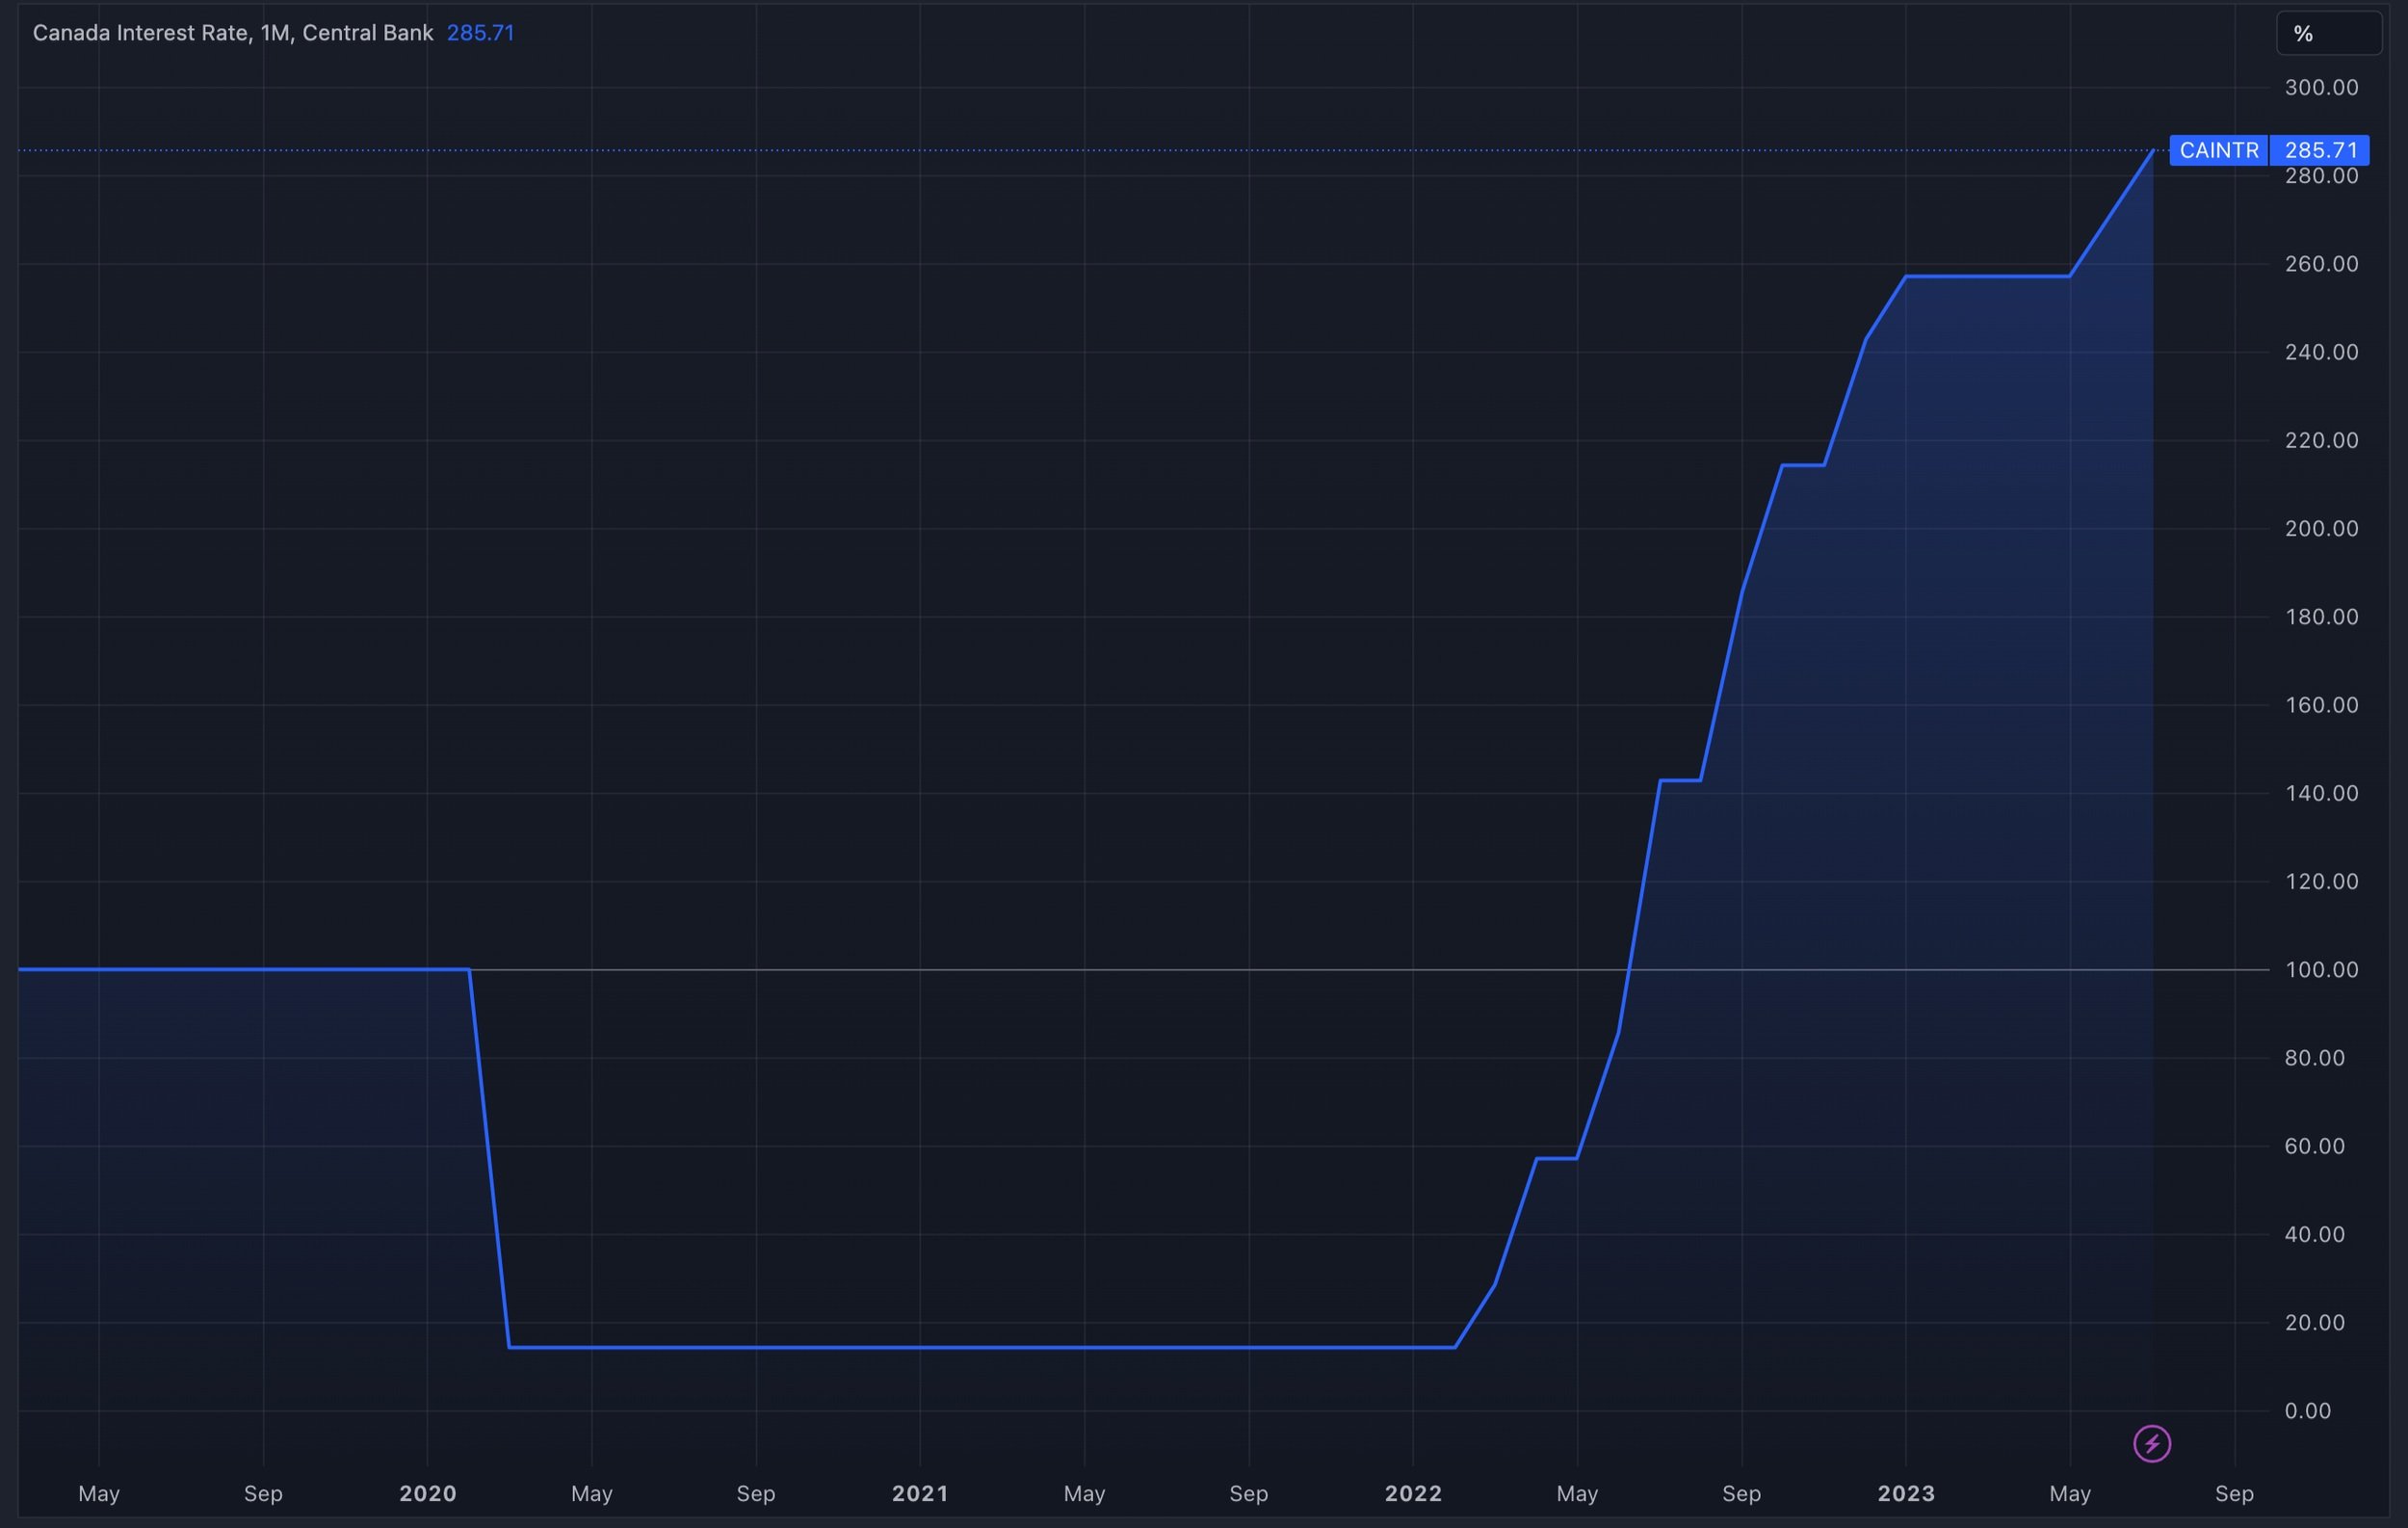Select the 2021 year label on time axis
The image size is (2408, 1528).
click(x=920, y=1493)
